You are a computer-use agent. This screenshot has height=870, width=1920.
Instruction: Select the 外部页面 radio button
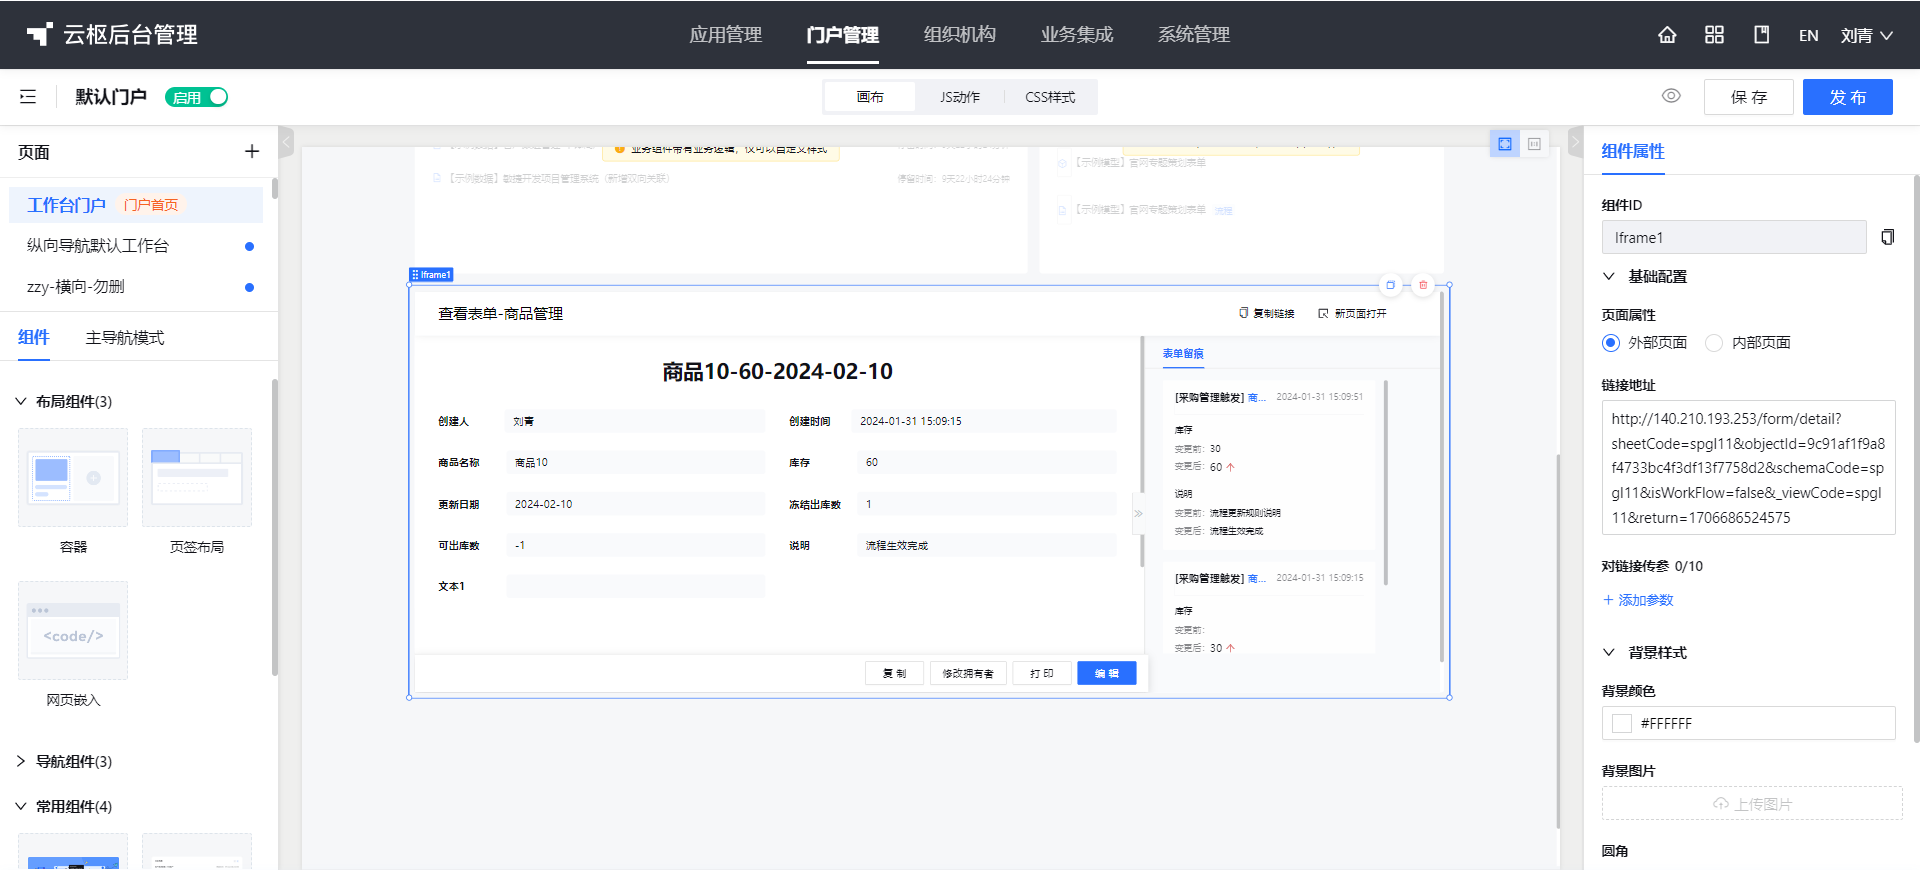pos(1610,343)
